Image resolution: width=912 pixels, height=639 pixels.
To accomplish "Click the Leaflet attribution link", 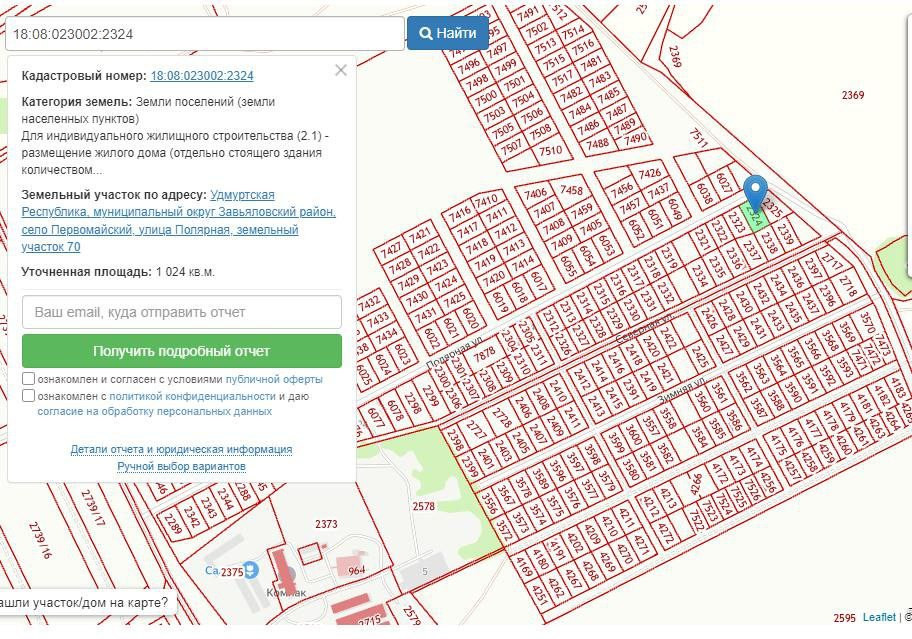I will (879, 618).
